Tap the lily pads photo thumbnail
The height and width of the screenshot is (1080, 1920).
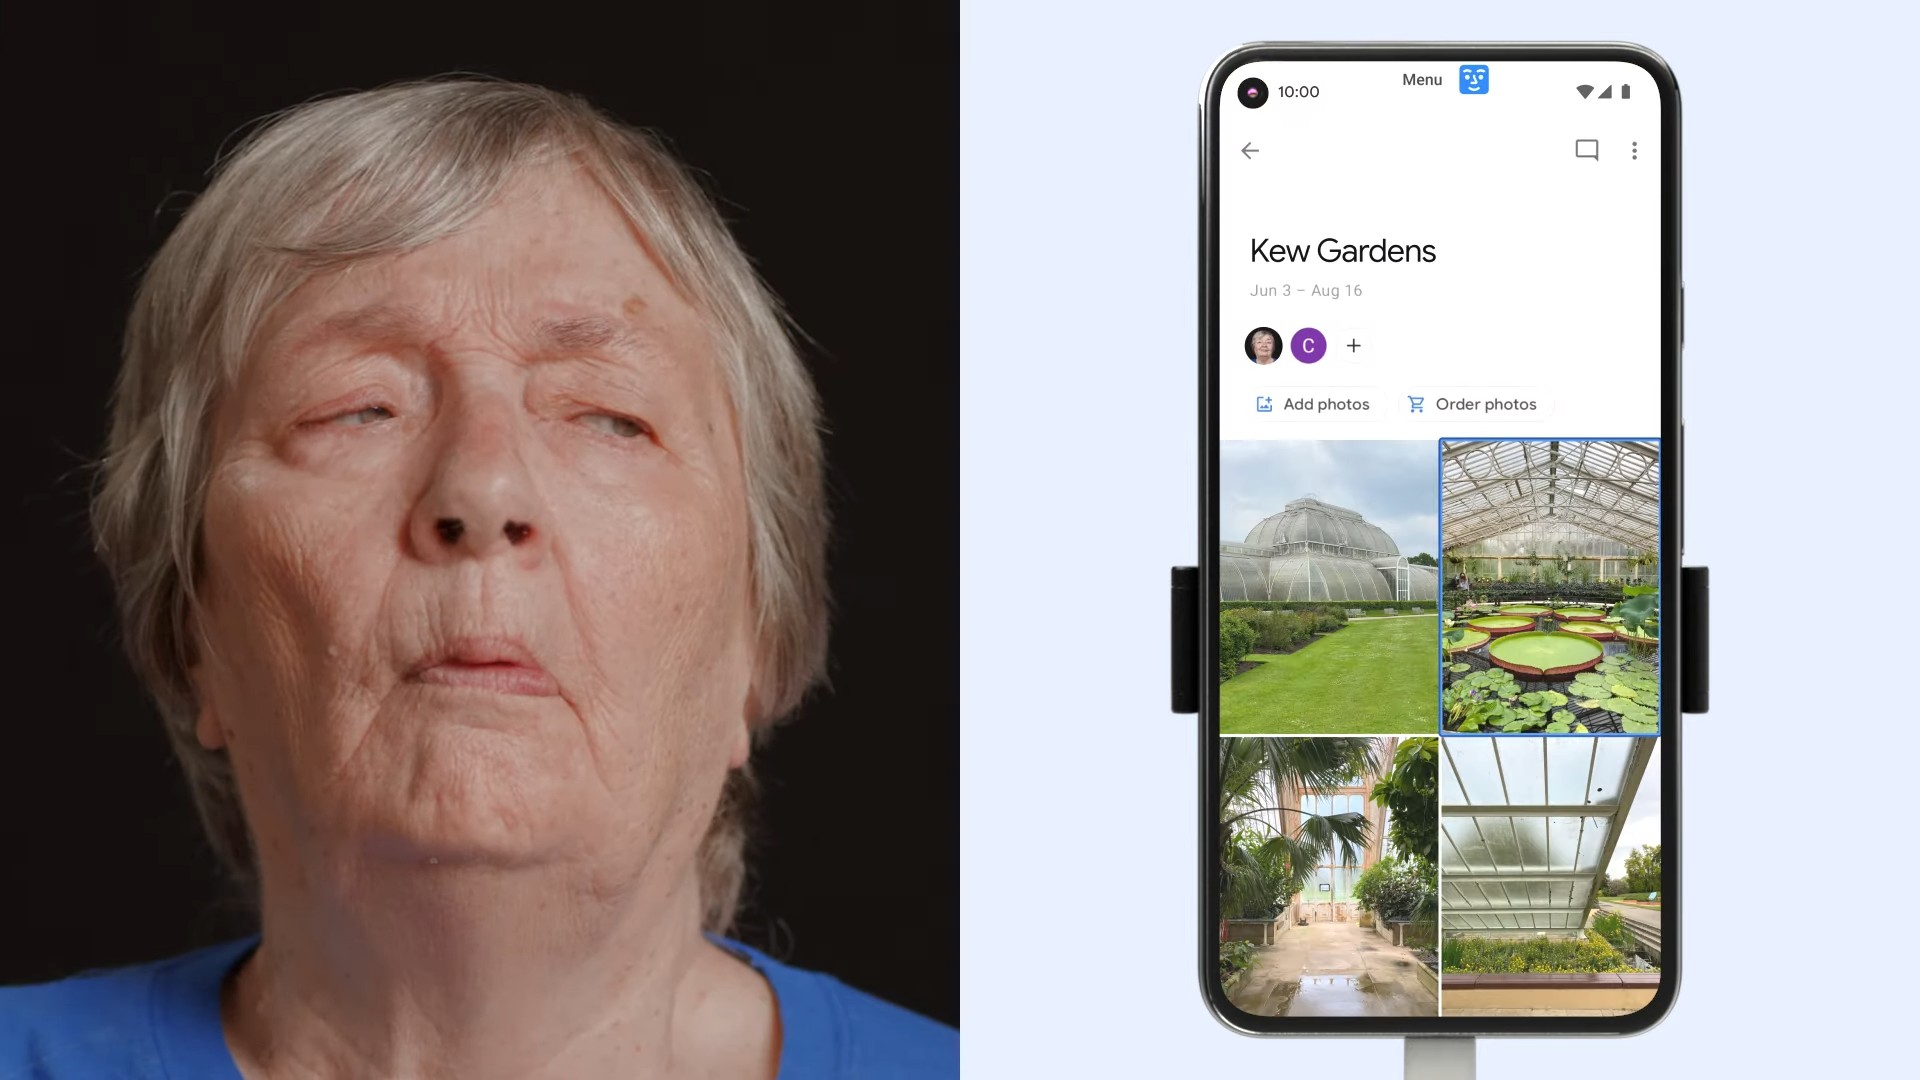1549,584
